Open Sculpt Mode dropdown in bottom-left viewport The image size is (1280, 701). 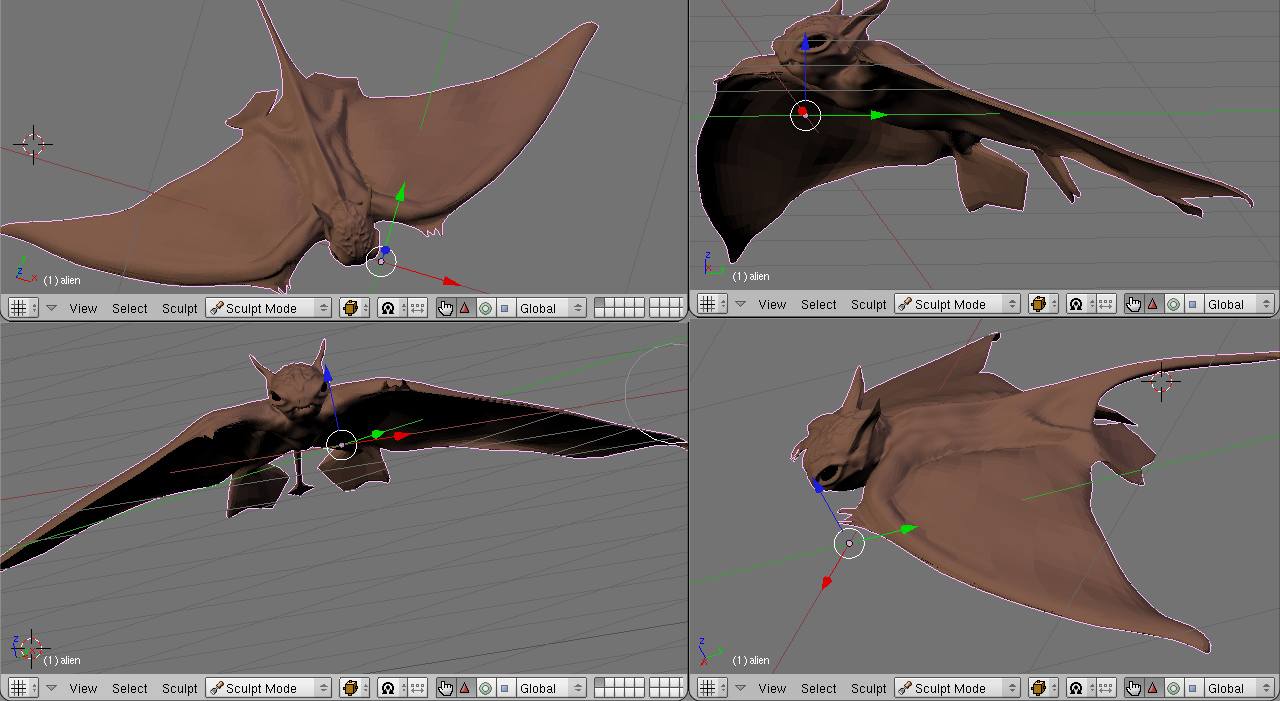pos(269,688)
